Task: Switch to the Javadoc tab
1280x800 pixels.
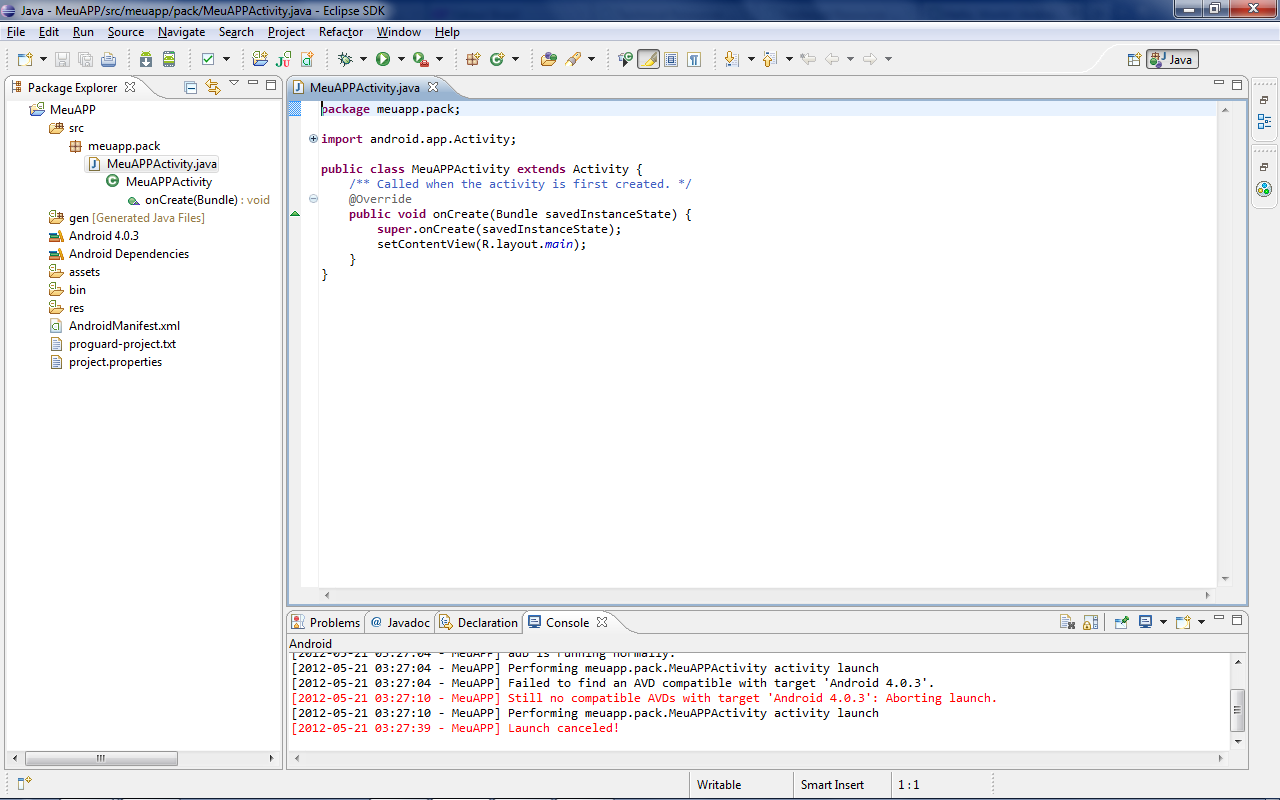Action: (399, 622)
